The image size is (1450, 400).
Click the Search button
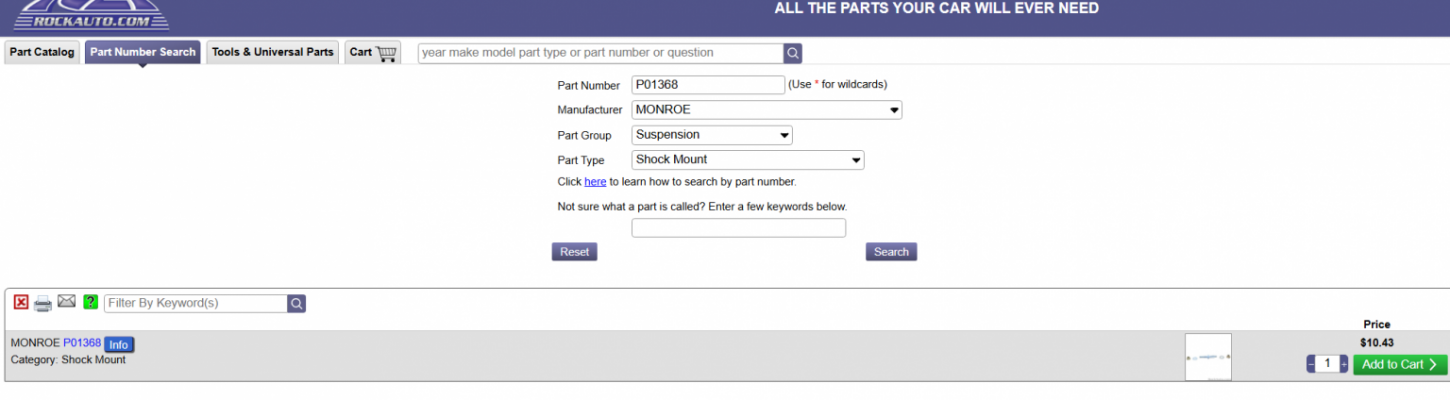tap(891, 252)
